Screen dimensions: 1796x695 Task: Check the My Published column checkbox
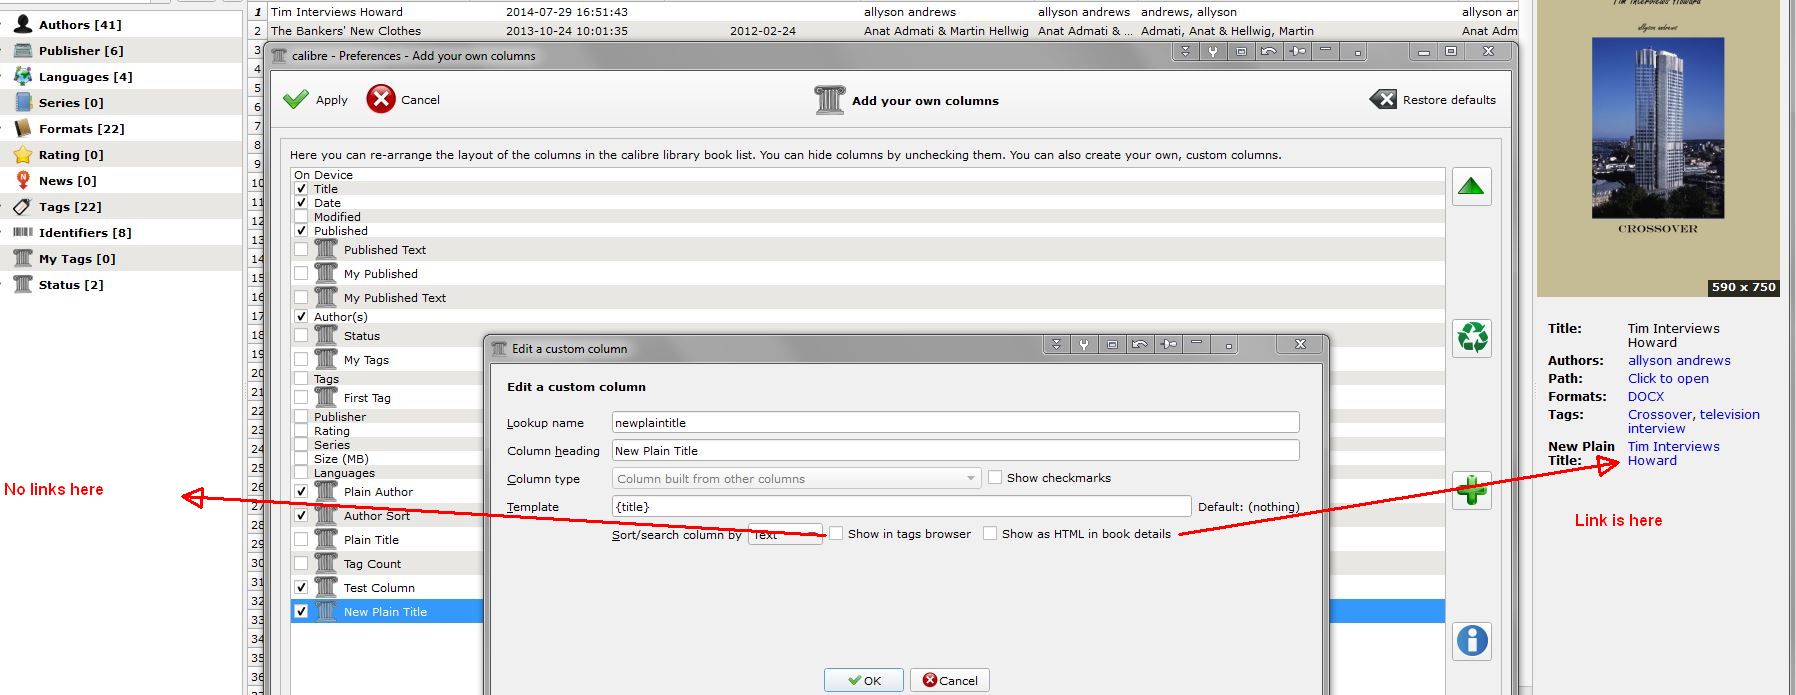tap(301, 273)
